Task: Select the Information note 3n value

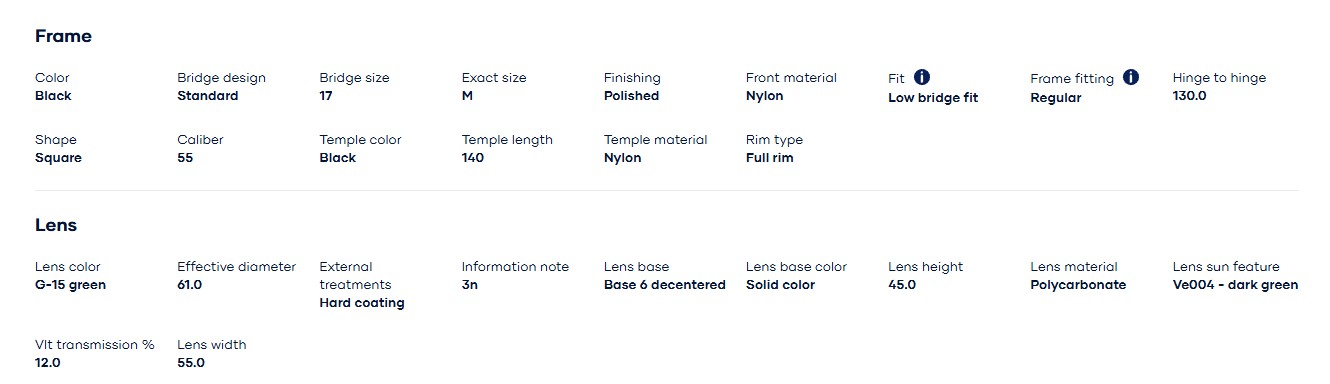Action: click(470, 285)
